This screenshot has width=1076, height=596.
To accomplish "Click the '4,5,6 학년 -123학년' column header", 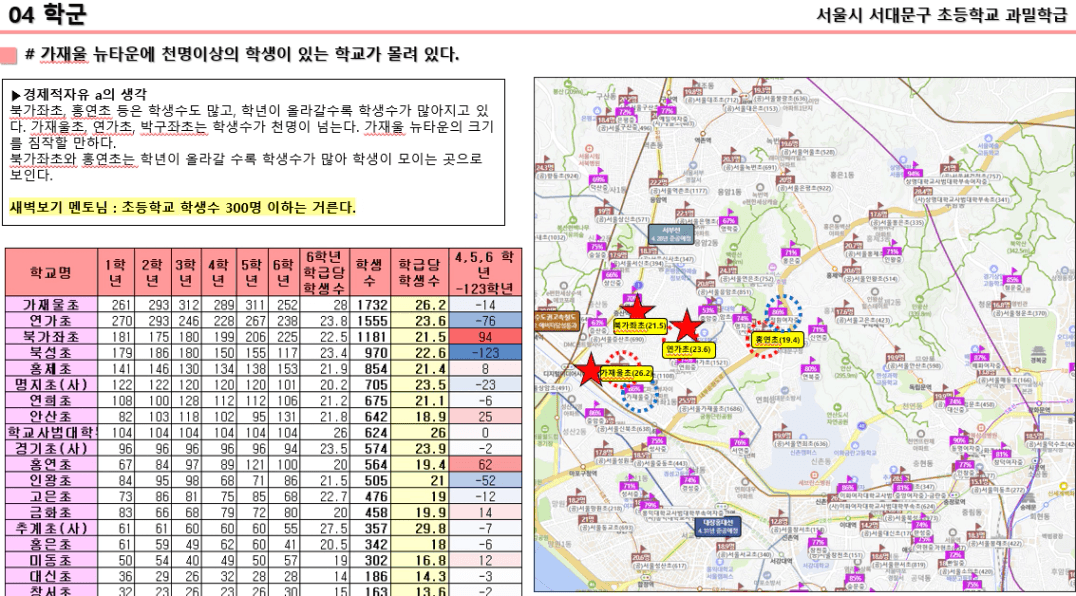I will [484, 272].
